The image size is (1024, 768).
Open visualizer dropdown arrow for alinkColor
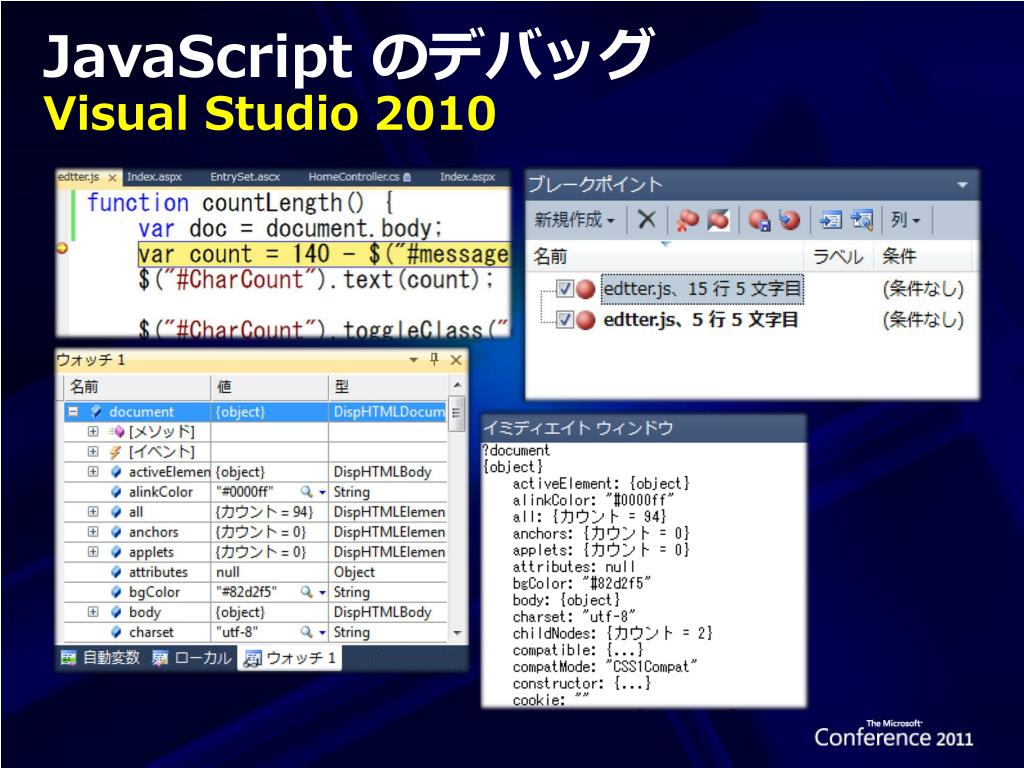(x=323, y=492)
